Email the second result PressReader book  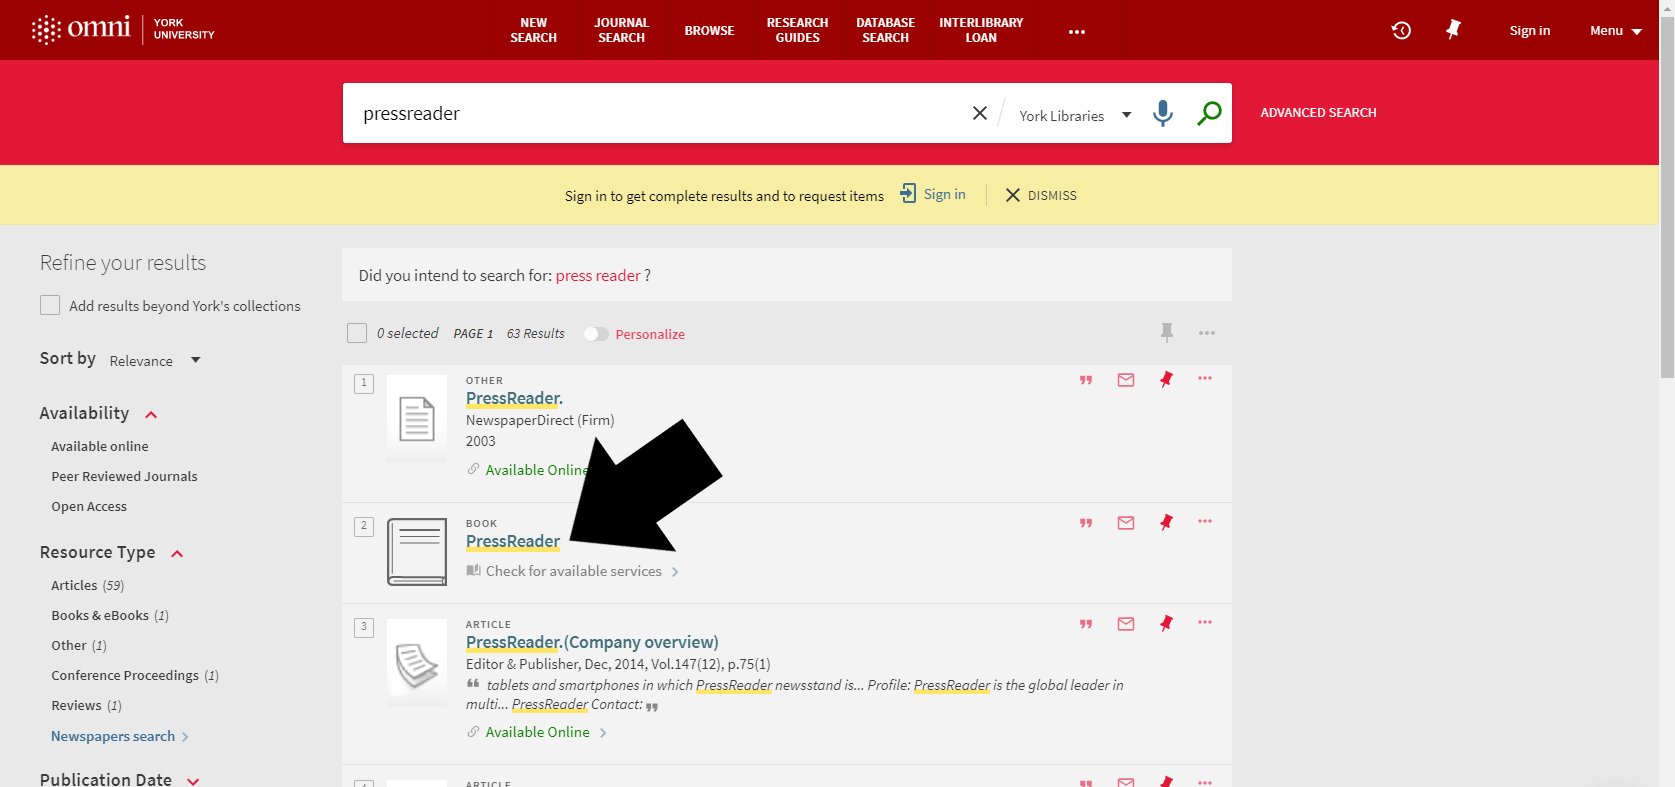point(1126,523)
